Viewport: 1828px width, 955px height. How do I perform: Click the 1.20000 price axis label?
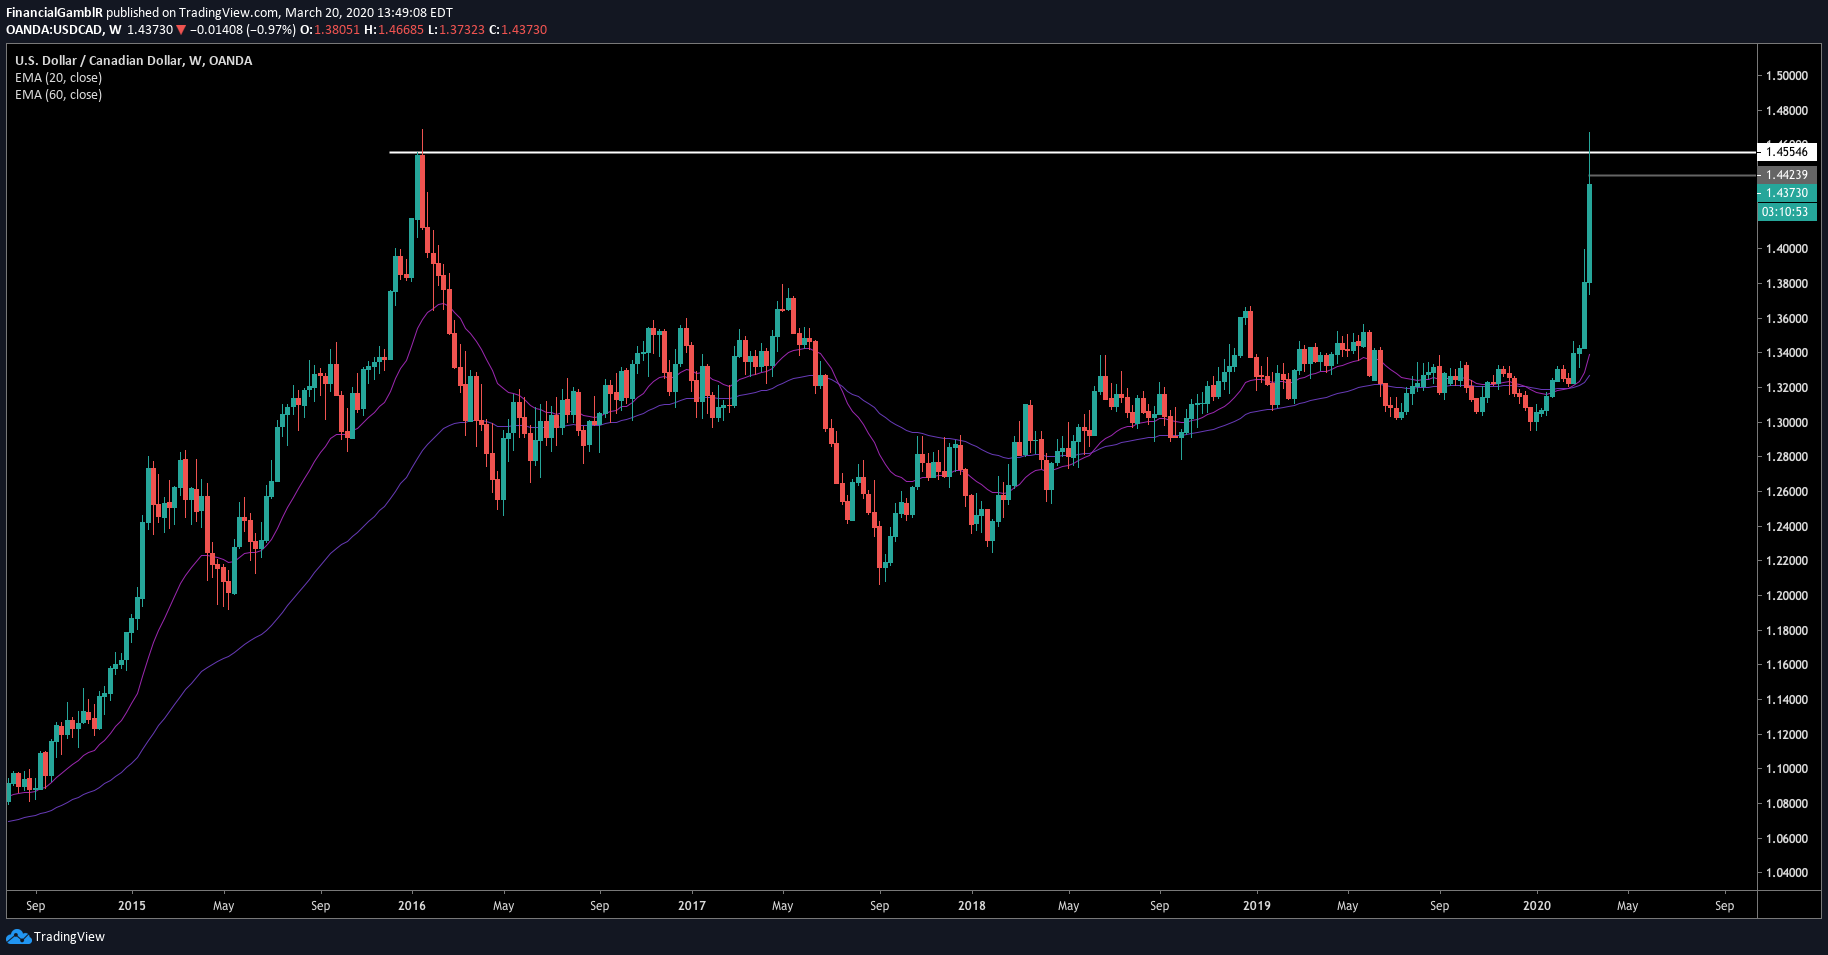(x=1787, y=596)
